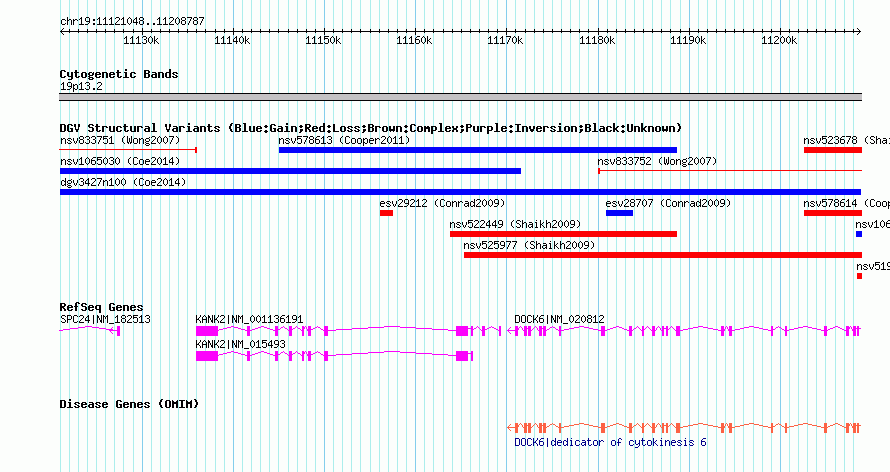Click the large first exon of KANK2 NM_001136191

coord(207,331)
